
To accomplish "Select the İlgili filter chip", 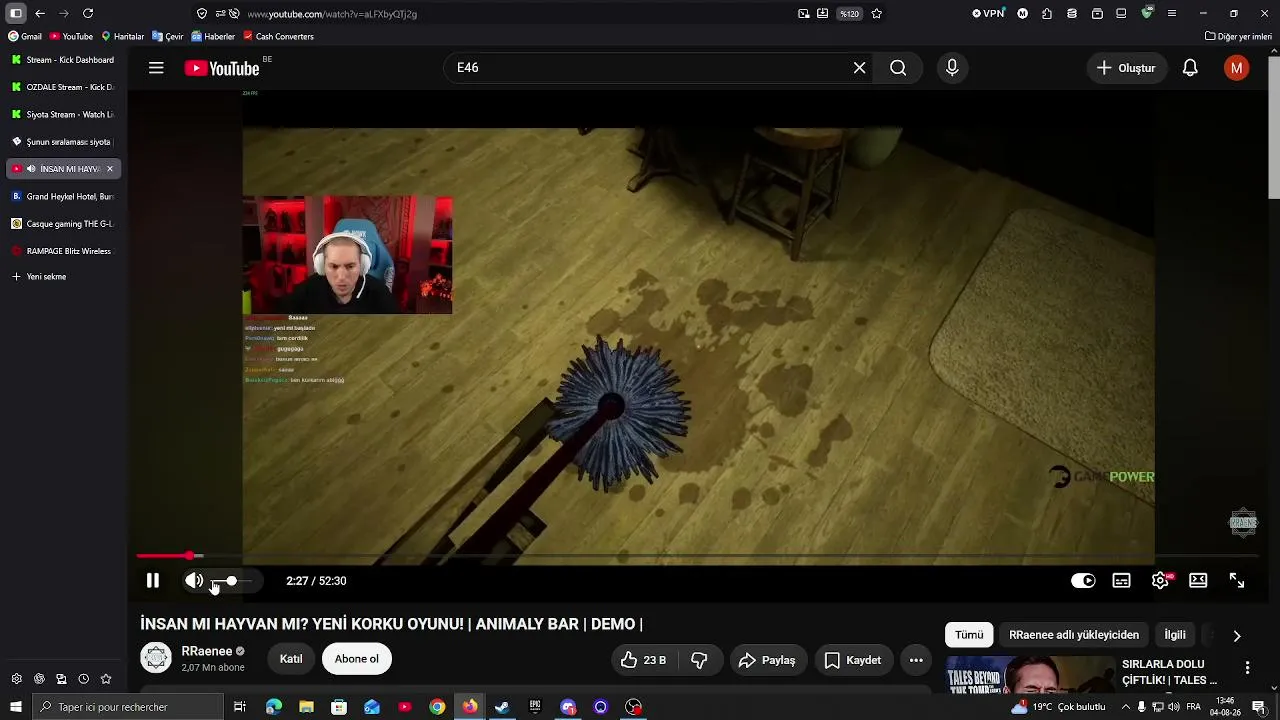I will tap(1175, 635).
